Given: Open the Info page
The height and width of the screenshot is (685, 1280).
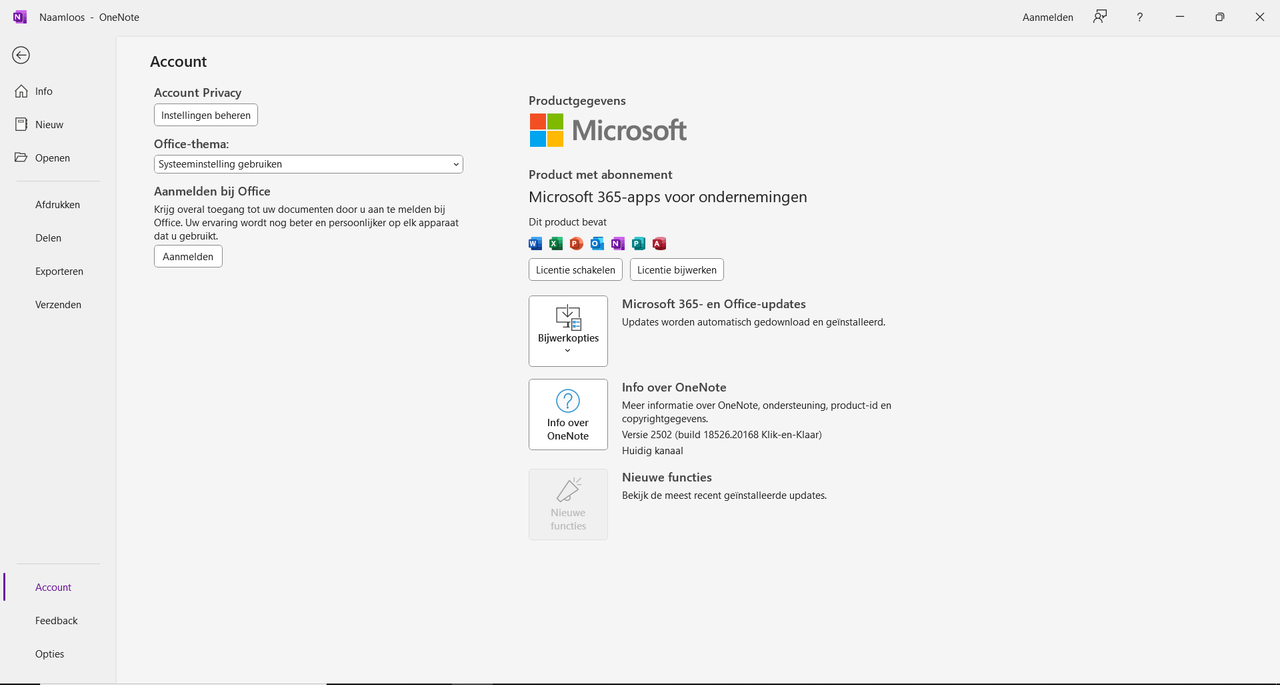Looking at the screenshot, I should [58, 91].
